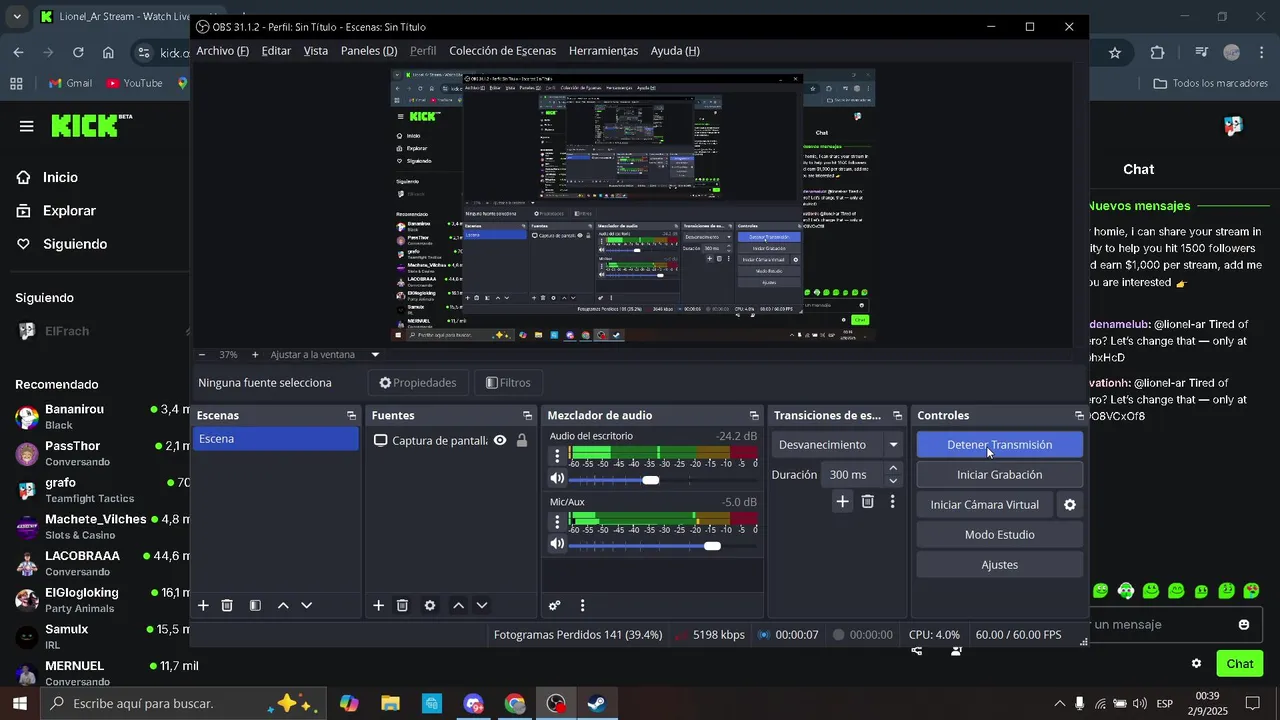This screenshot has width=1280, height=720.
Task: Select Escena in scenes list
Action: pos(276,439)
